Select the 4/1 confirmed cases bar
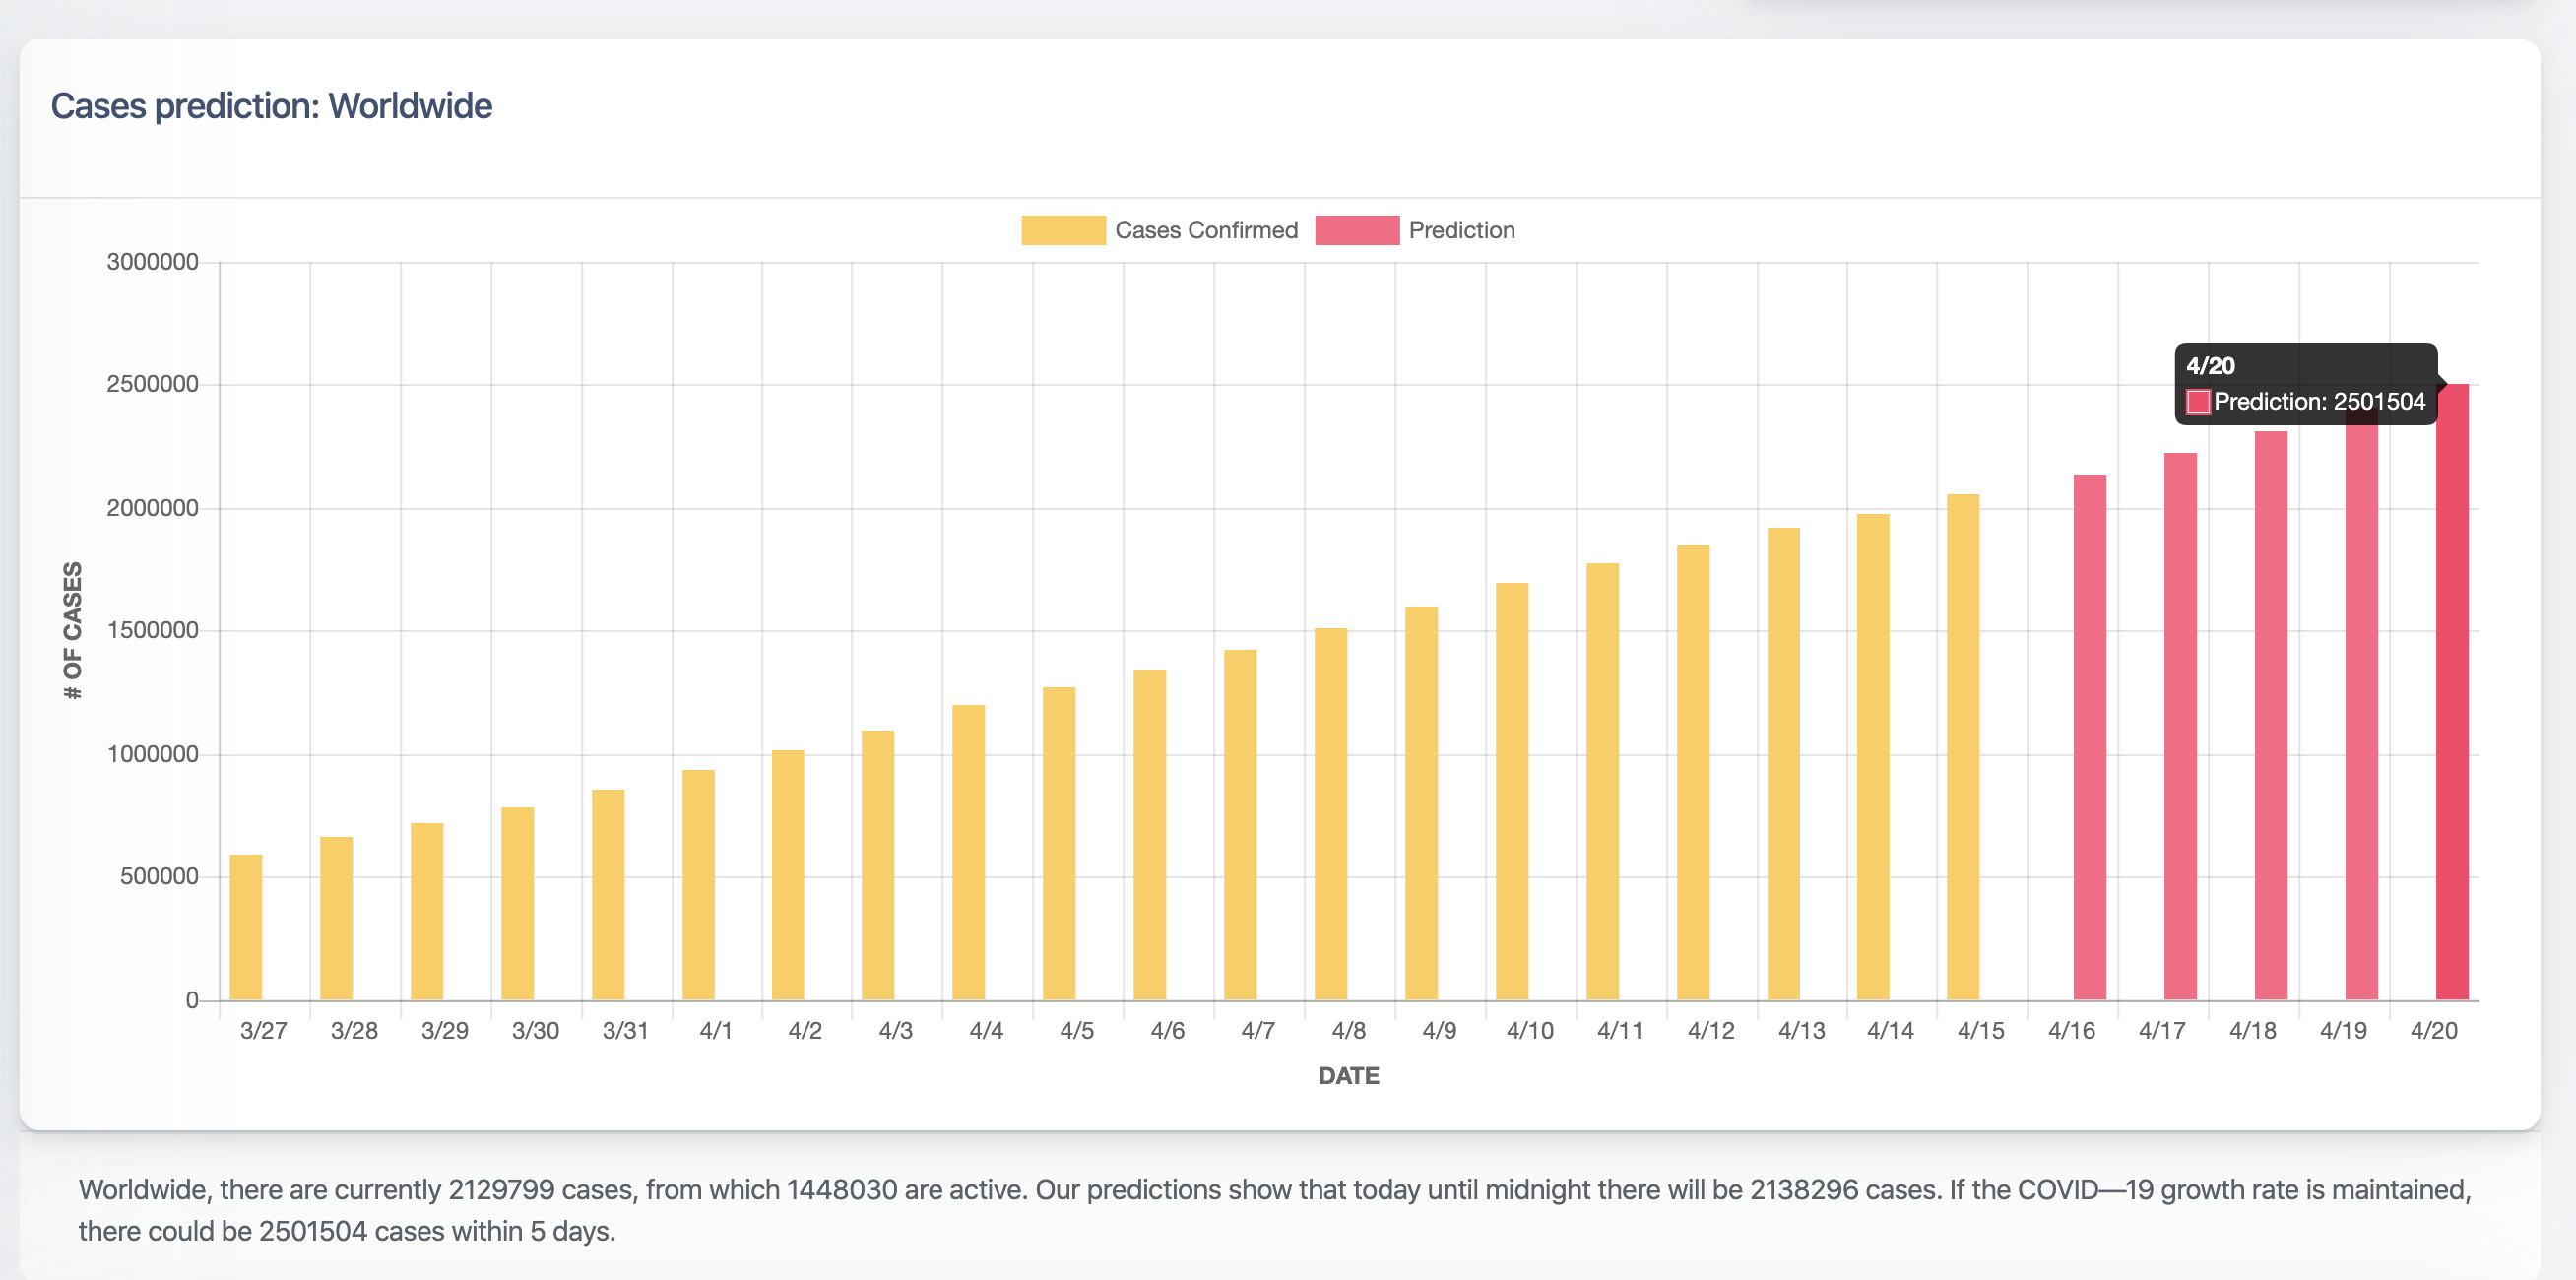2576x1280 pixels. (x=699, y=885)
